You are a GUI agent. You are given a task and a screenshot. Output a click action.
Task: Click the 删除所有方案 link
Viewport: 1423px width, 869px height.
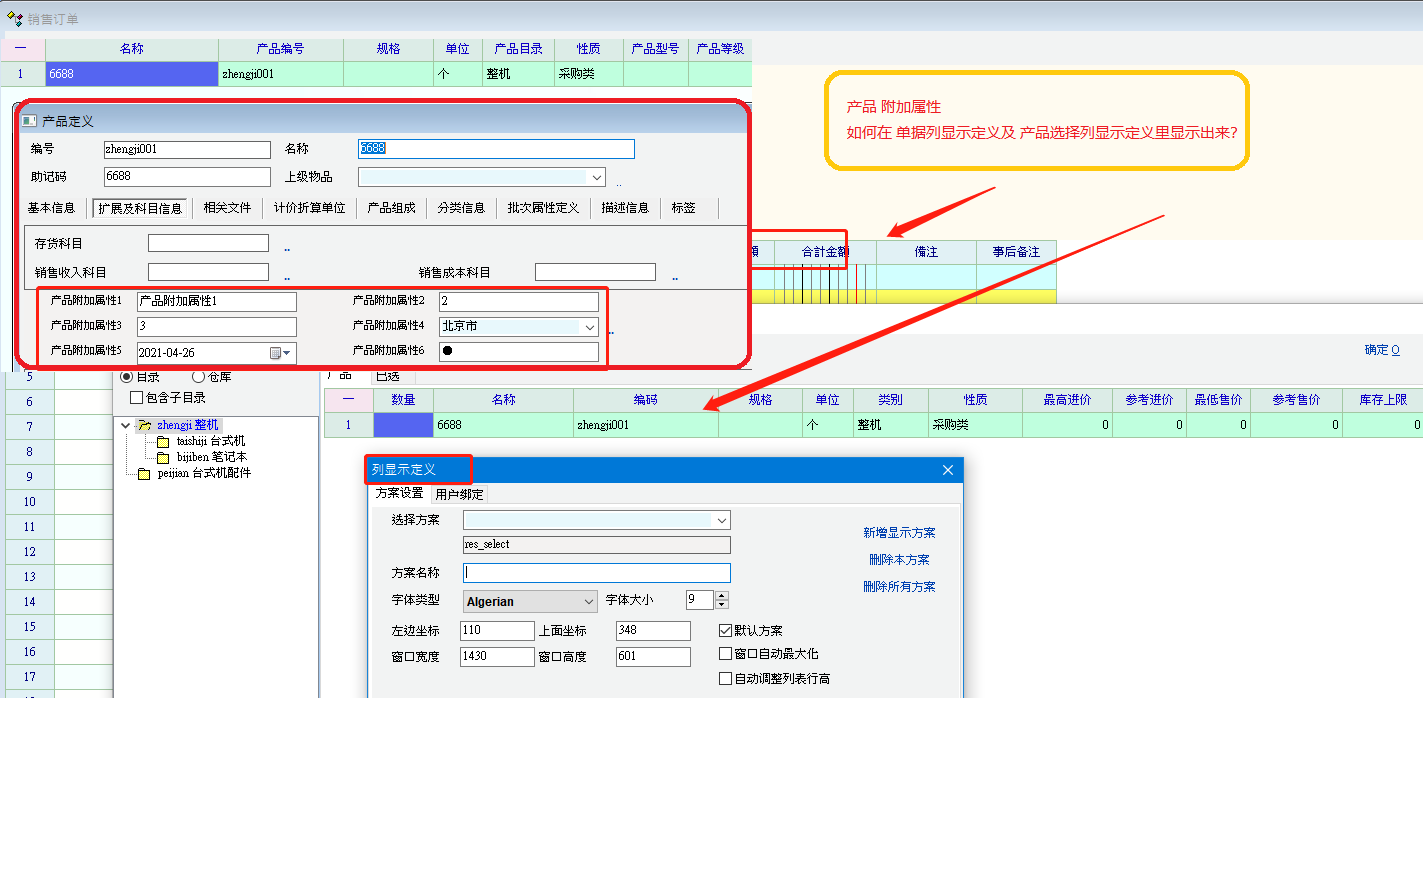coord(899,587)
